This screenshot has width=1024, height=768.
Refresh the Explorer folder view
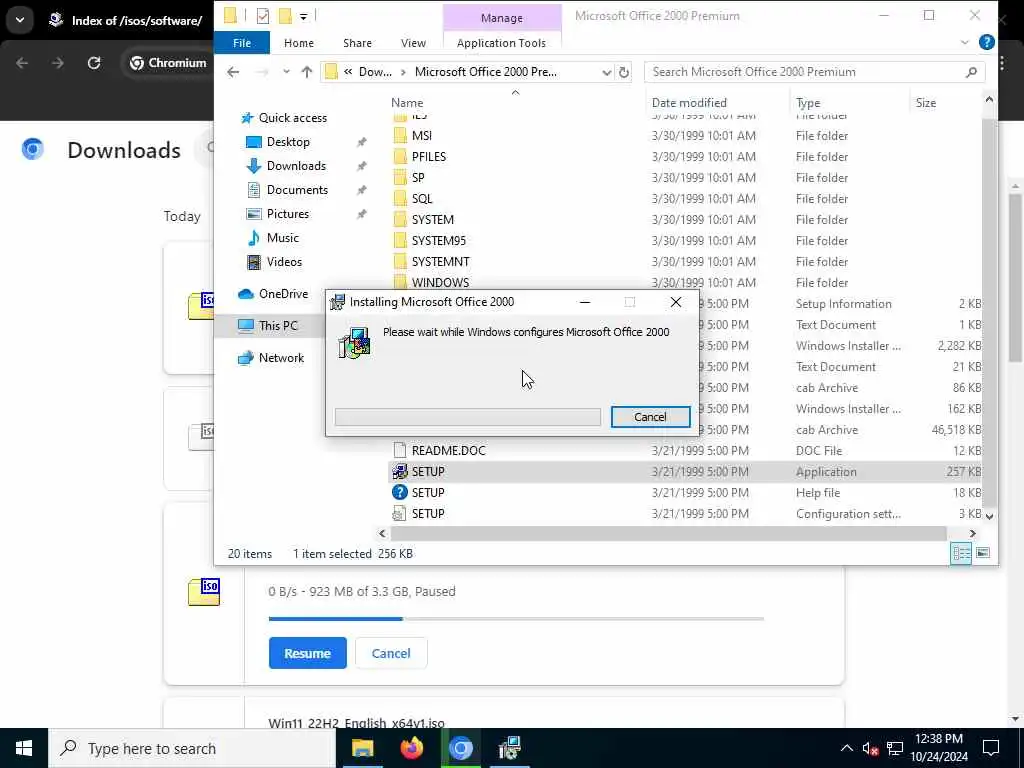pyautogui.click(x=624, y=72)
